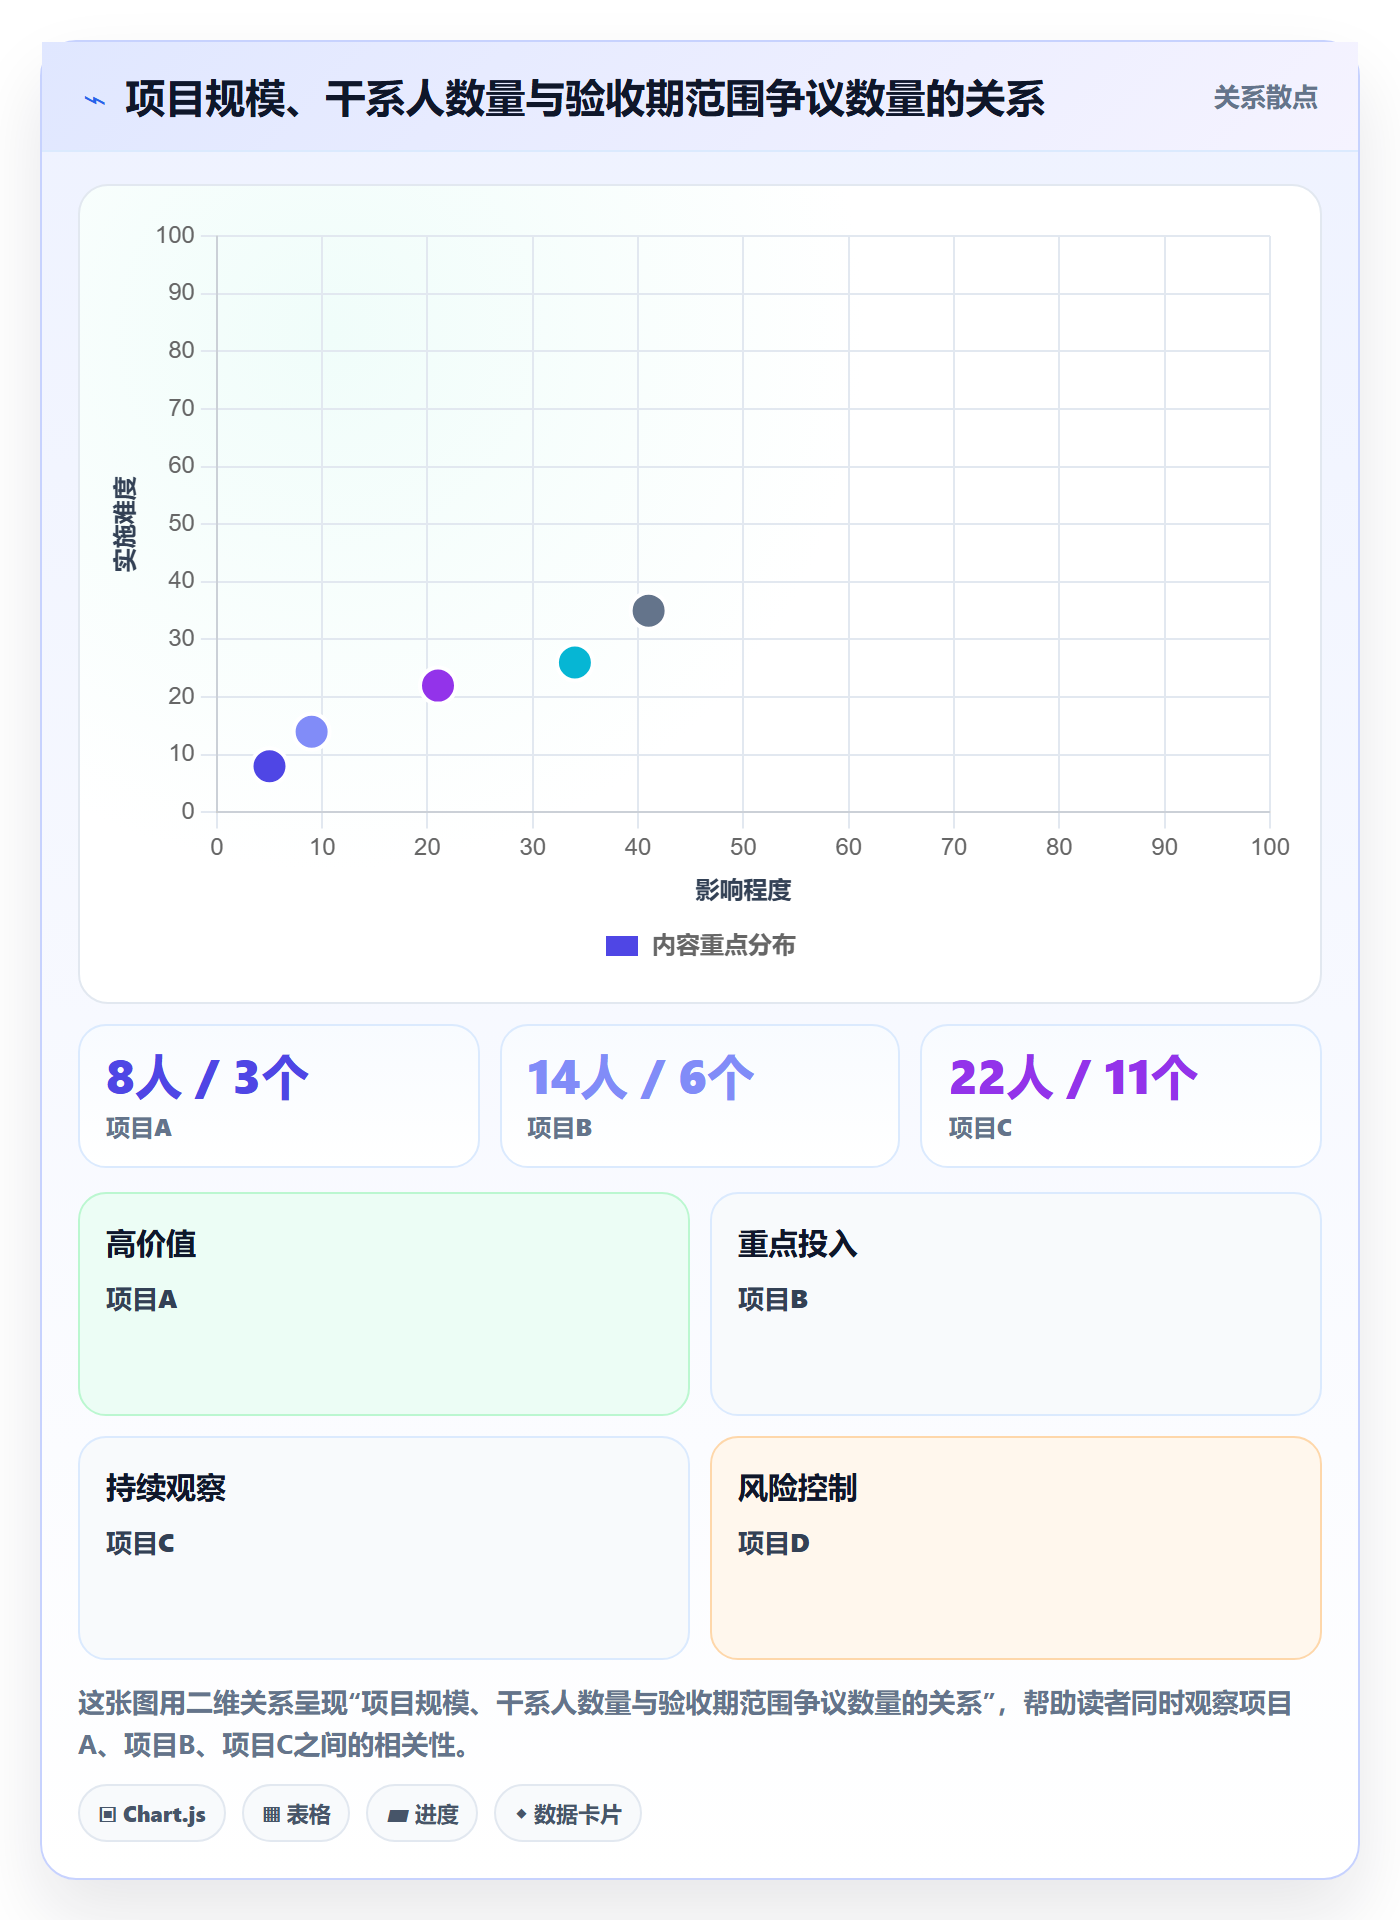Click the 实施难度 y-axis title
This screenshot has width=1400, height=1920.
(125, 524)
